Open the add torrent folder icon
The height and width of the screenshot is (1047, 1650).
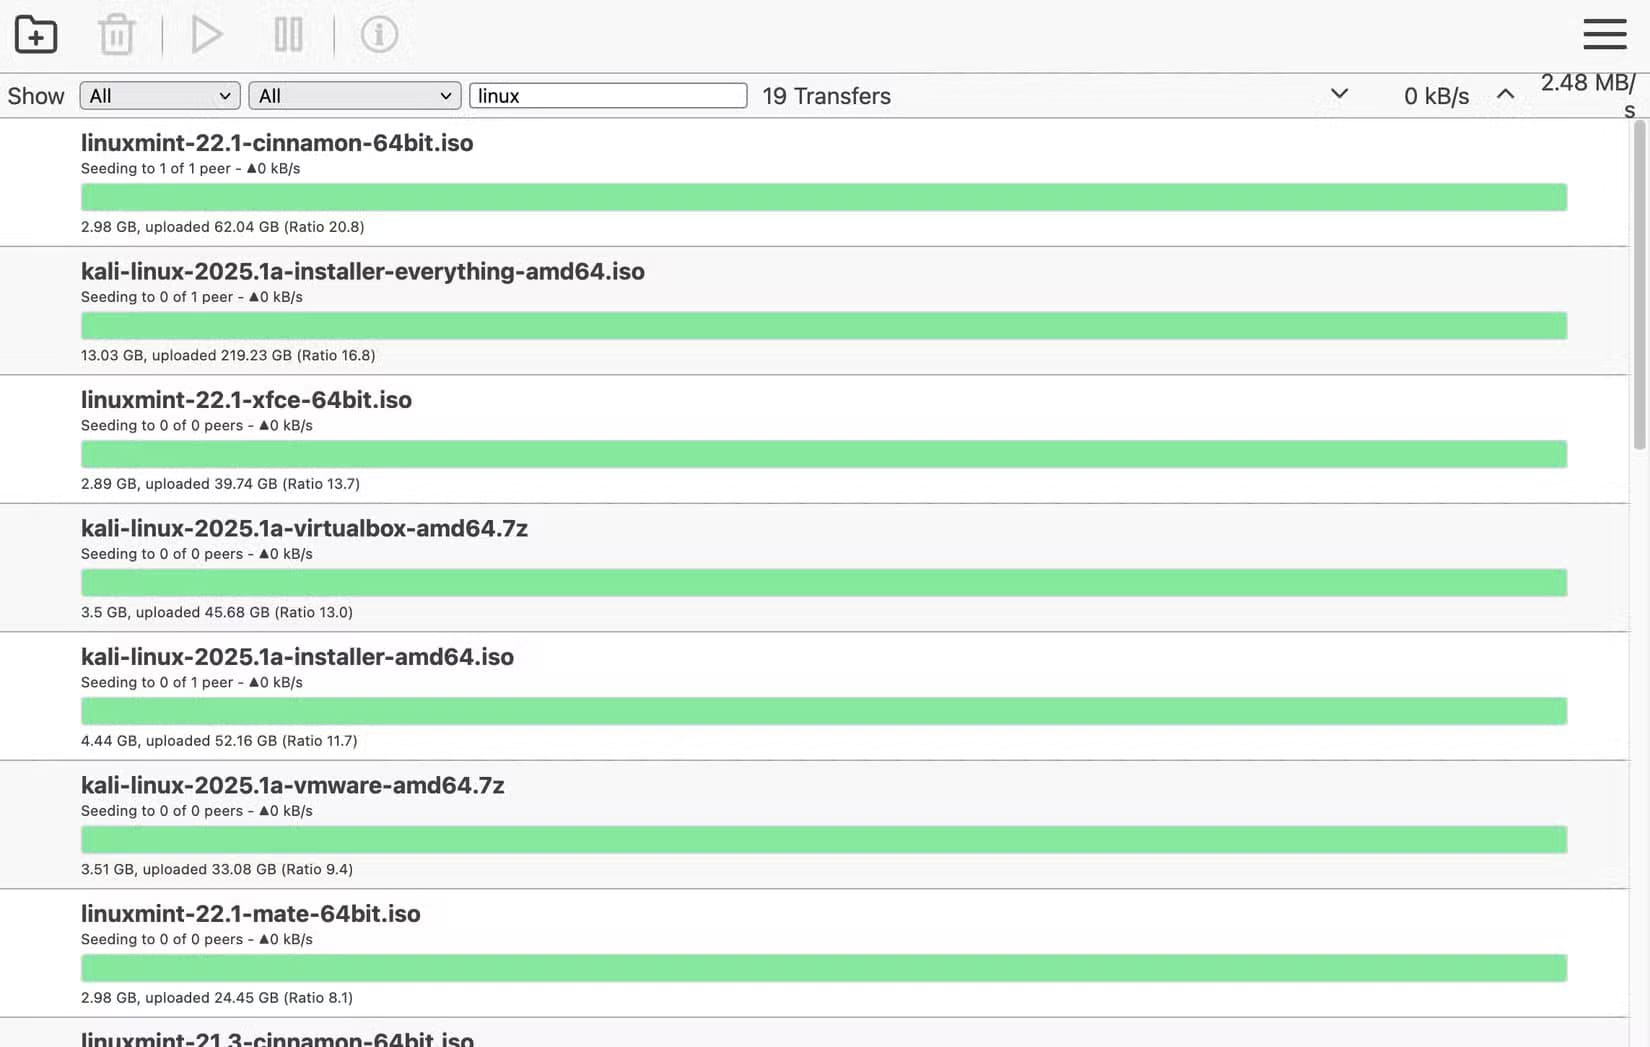click(x=36, y=35)
